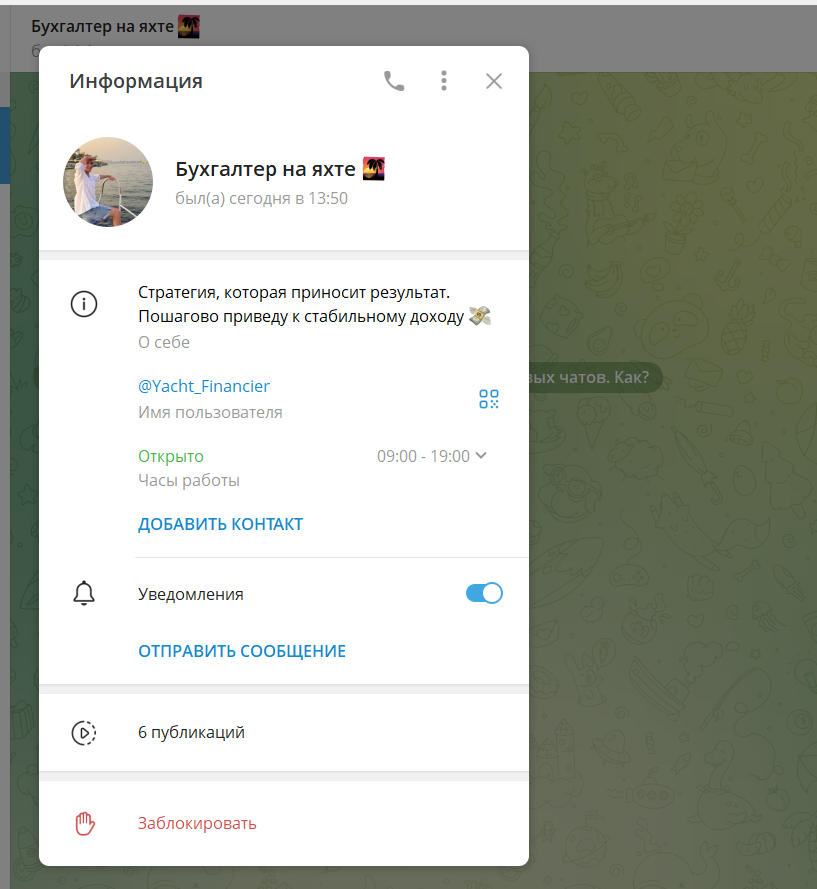Click the X to close the Информация dialog
The width and height of the screenshot is (817, 889).
[x=493, y=81]
